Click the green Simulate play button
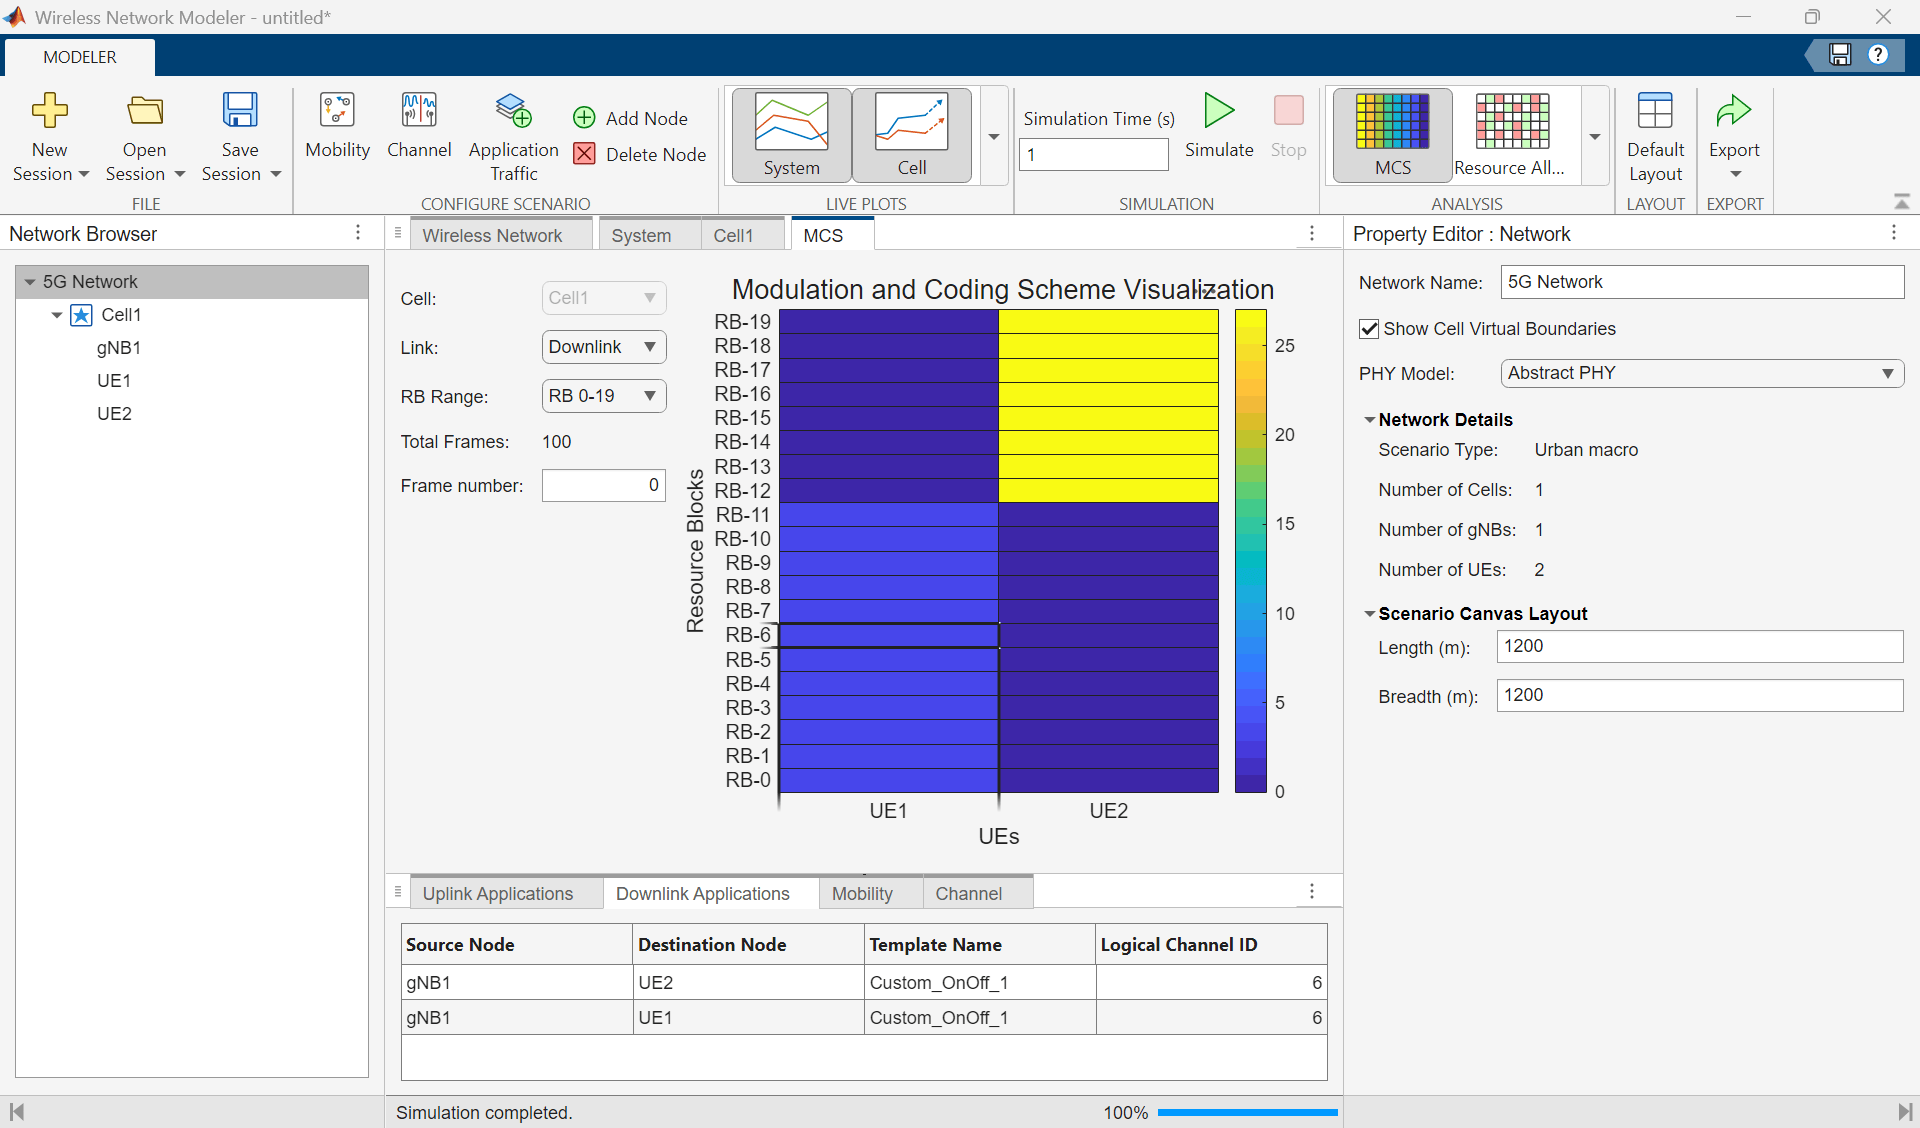The image size is (1920, 1128). (1218, 111)
